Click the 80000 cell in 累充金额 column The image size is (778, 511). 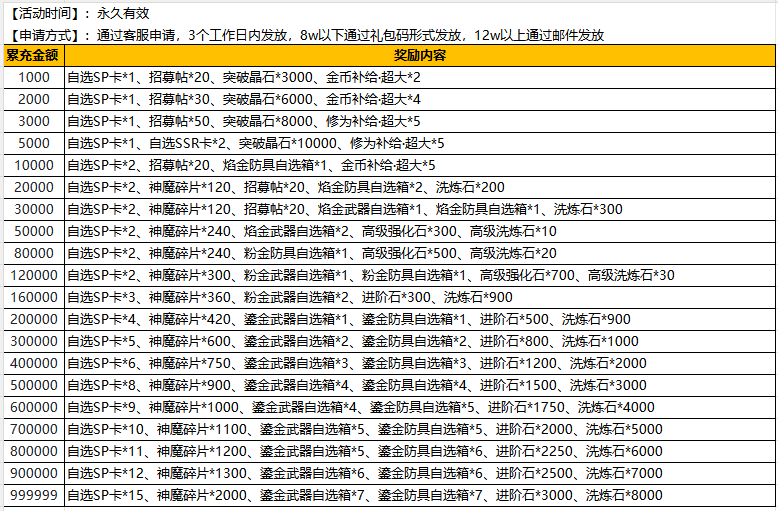coord(33,253)
